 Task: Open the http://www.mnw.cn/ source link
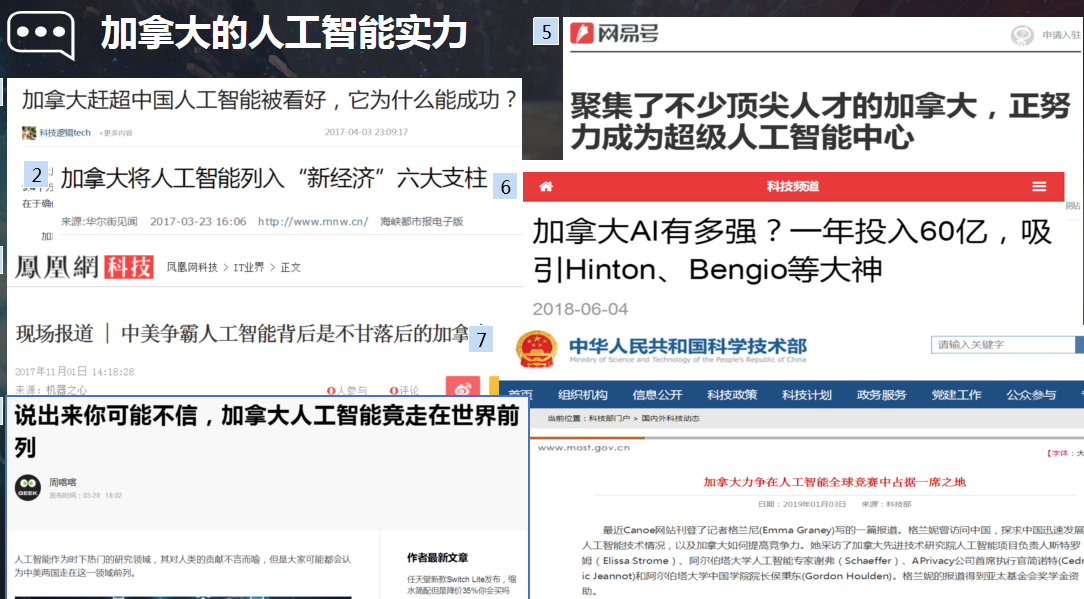point(312,221)
